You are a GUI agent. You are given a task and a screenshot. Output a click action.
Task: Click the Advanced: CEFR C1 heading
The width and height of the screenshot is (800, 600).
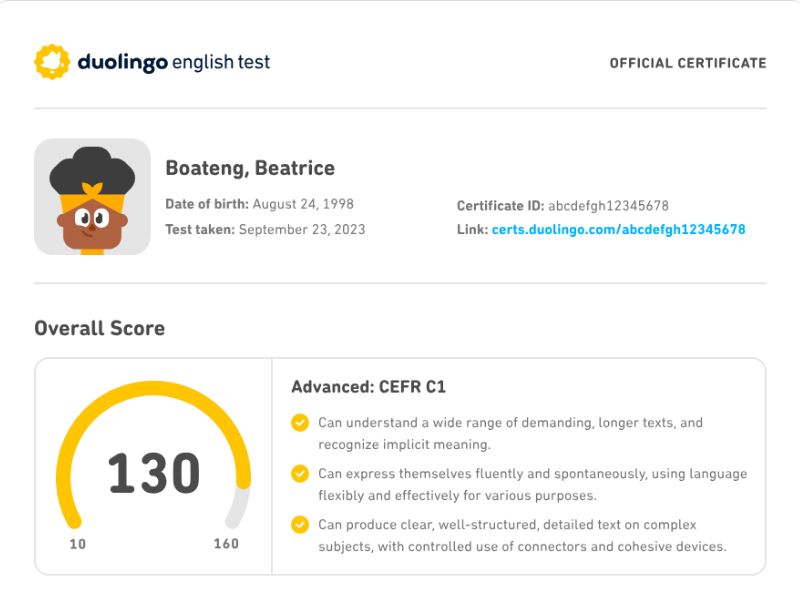coord(368,387)
